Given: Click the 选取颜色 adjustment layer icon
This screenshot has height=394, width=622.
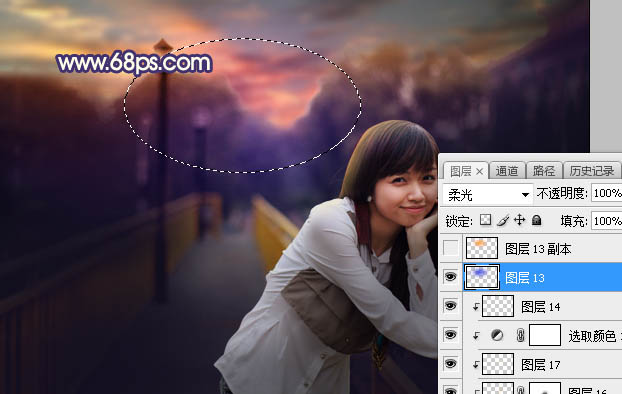Looking at the screenshot, I should point(497,336).
